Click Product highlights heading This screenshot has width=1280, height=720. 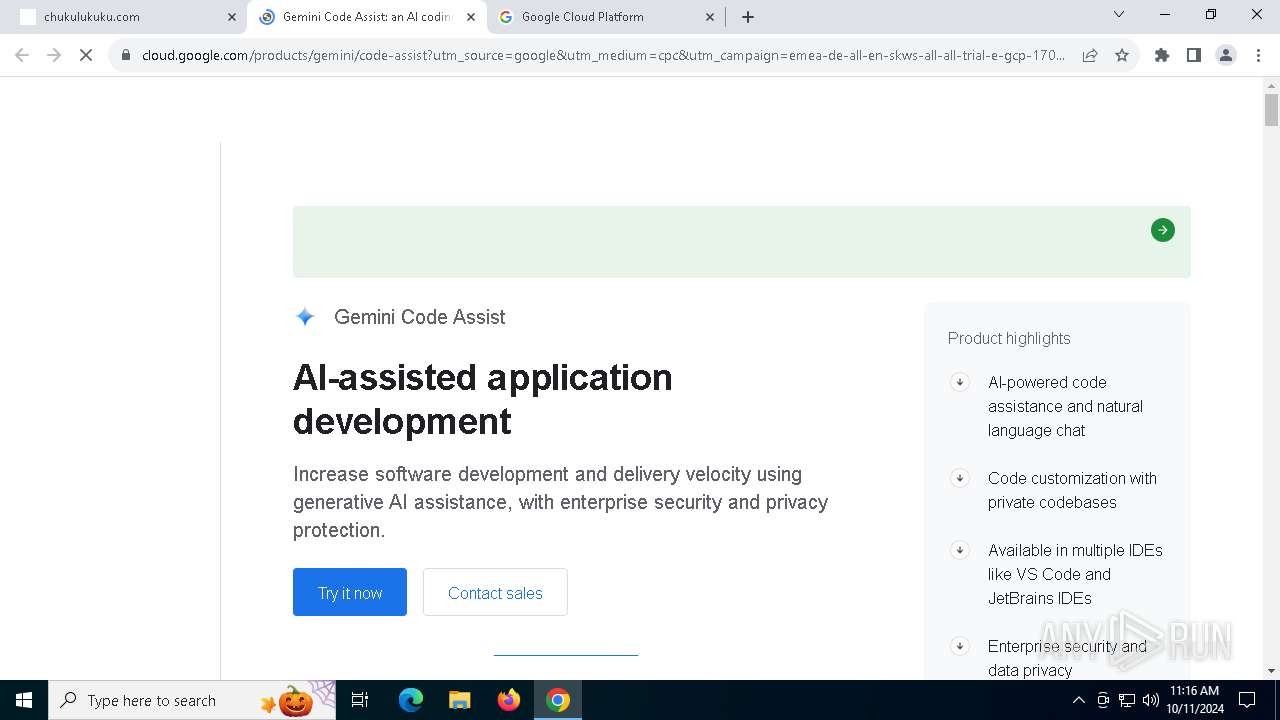(1009, 338)
